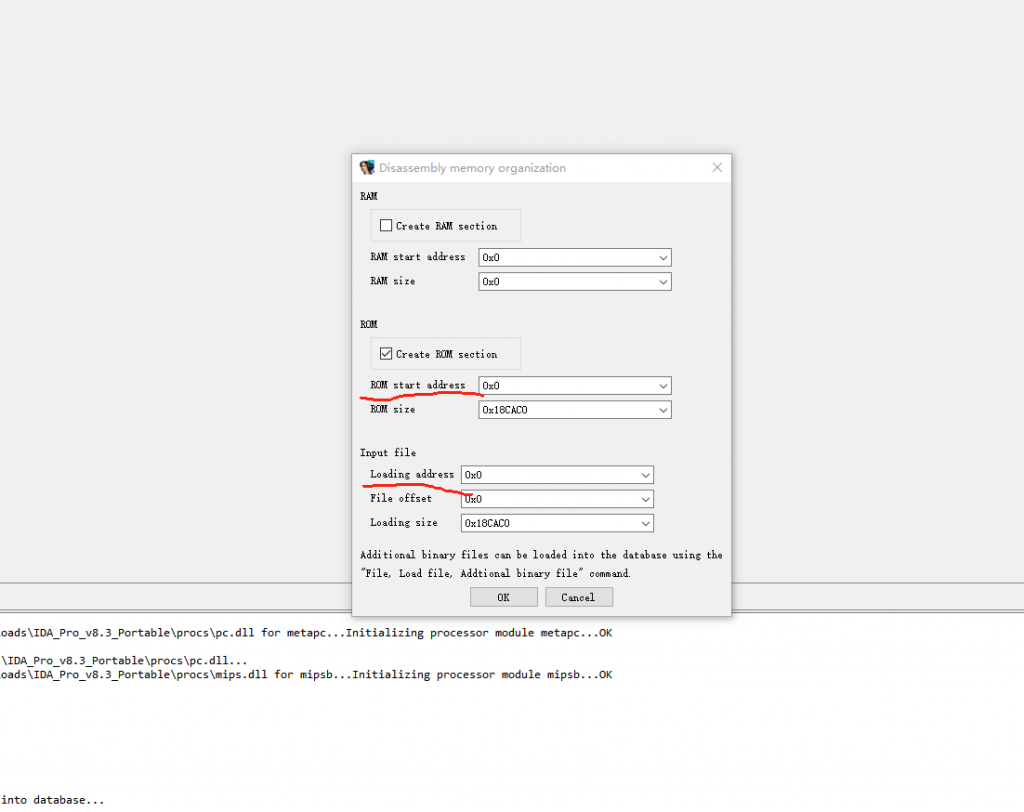Expand the RAM start address dropdown arrow
This screenshot has height=812, width=1024.
[x=663, y=258]
